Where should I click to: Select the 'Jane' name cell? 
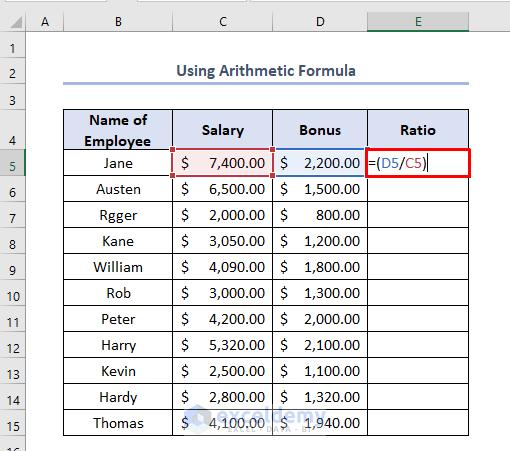point(118,163)
